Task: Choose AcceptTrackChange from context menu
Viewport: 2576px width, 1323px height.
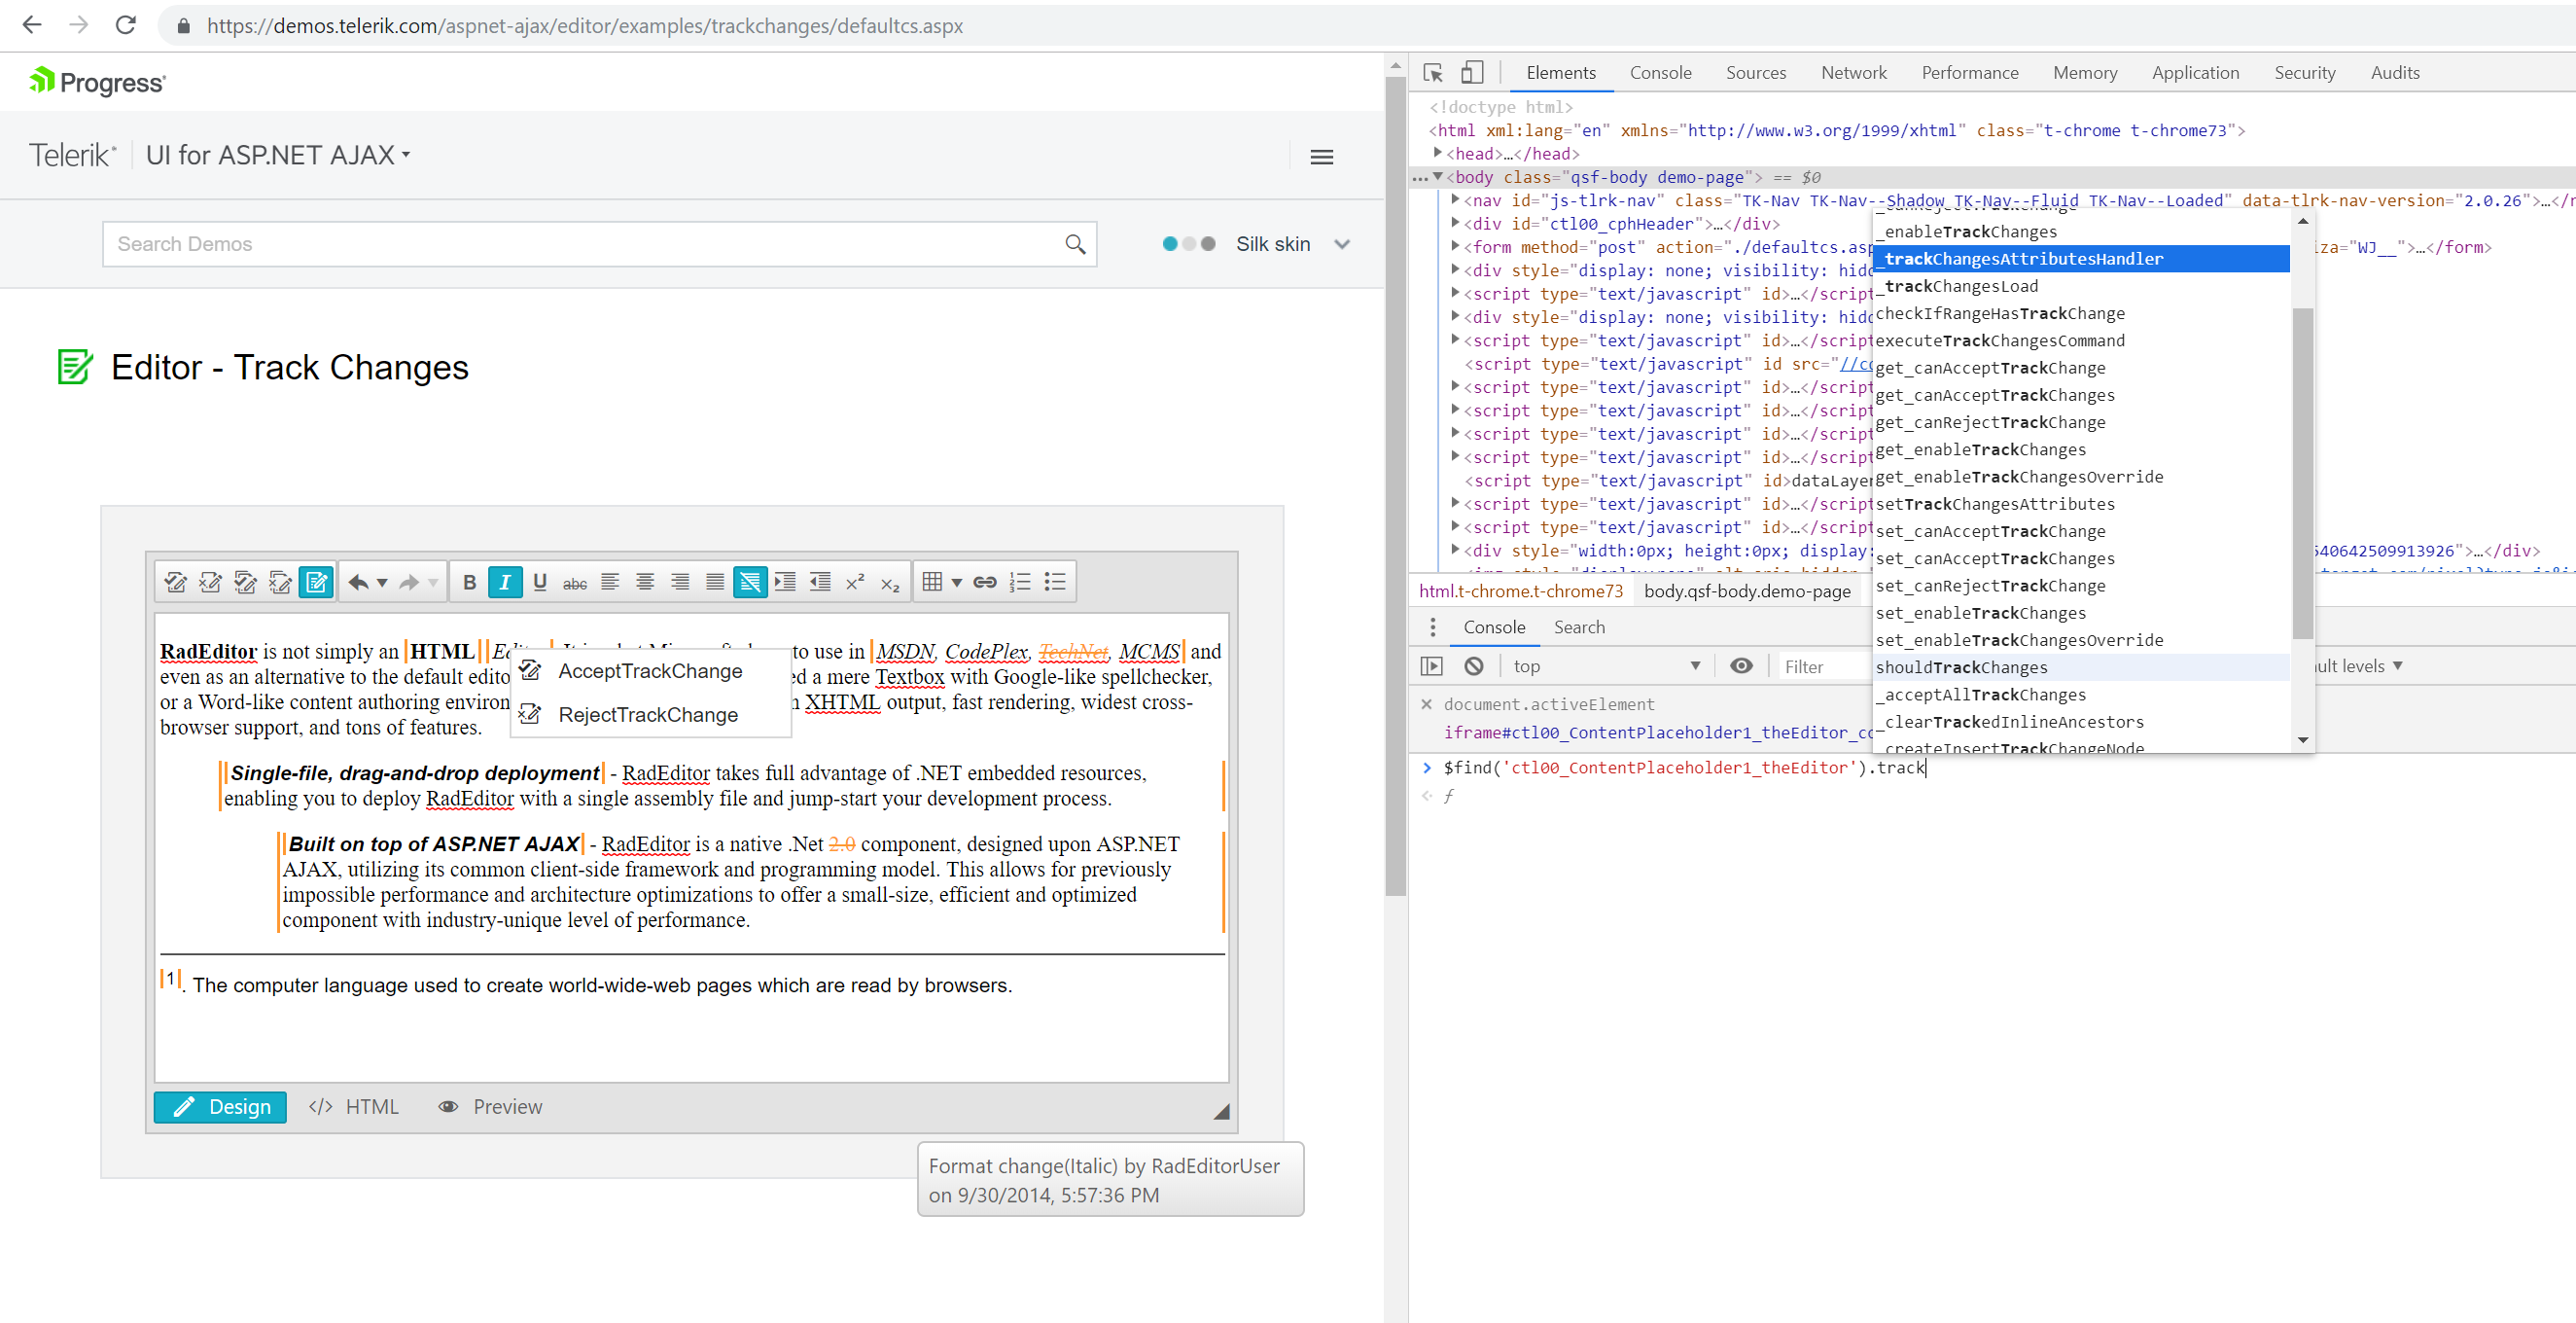Action: (649, 671)
